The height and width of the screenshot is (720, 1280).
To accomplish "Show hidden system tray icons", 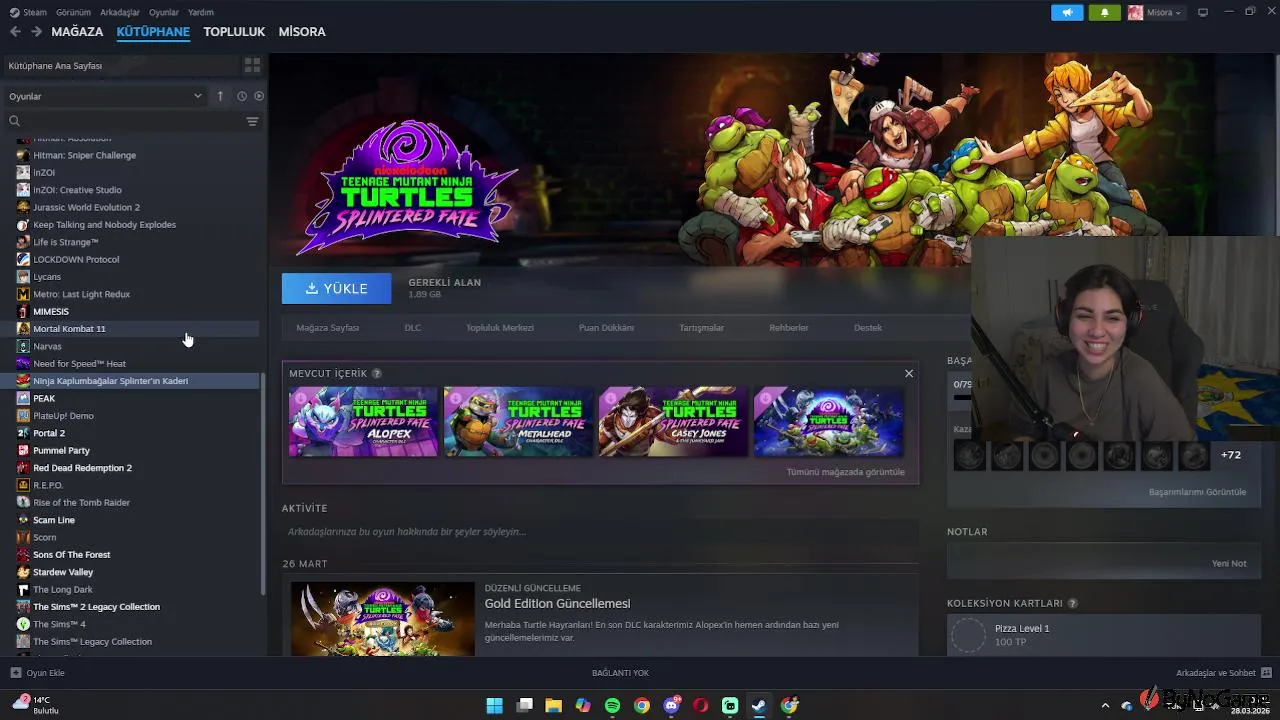I will click(1105, 705).
